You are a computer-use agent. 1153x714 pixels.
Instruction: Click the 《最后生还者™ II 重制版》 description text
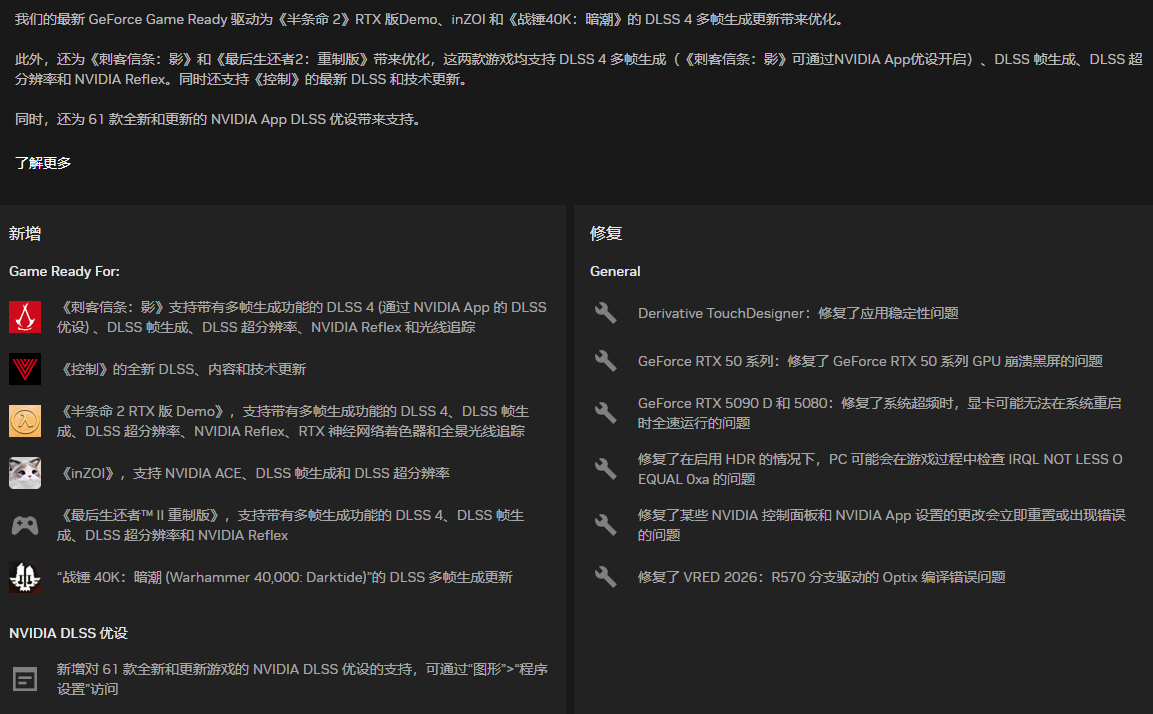point(290,525)
